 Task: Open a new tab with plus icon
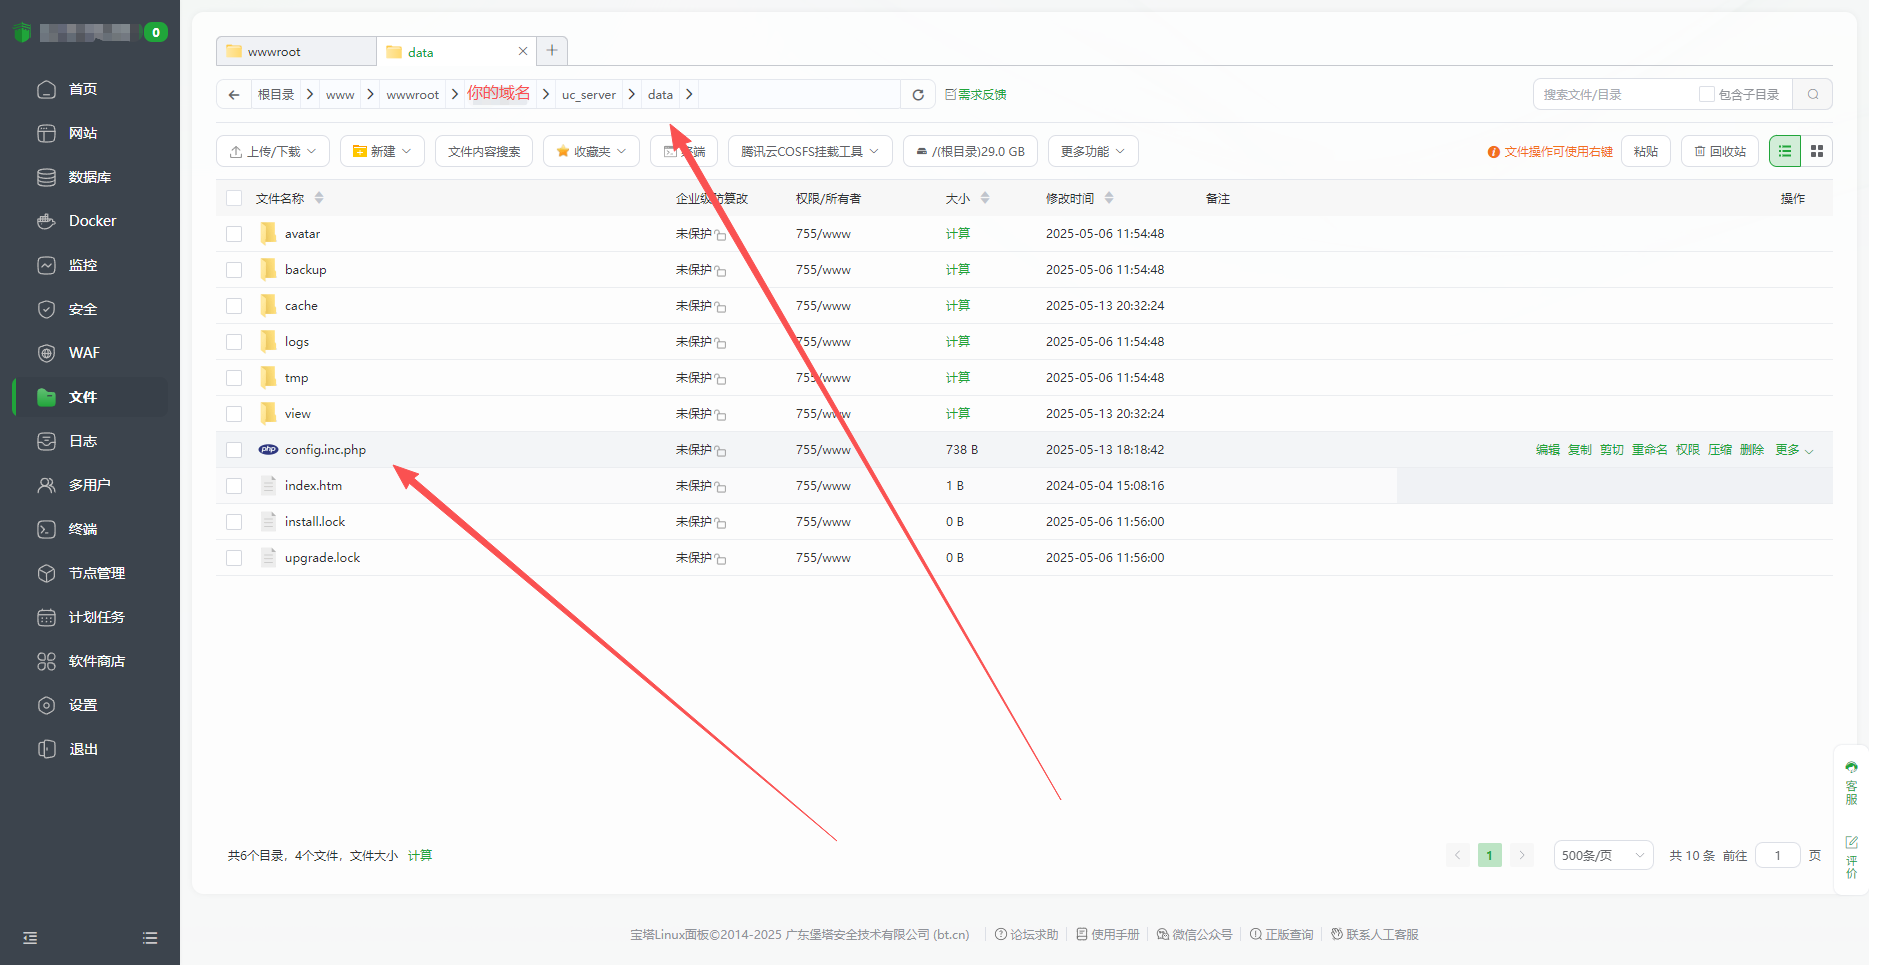tap(552, 51)
